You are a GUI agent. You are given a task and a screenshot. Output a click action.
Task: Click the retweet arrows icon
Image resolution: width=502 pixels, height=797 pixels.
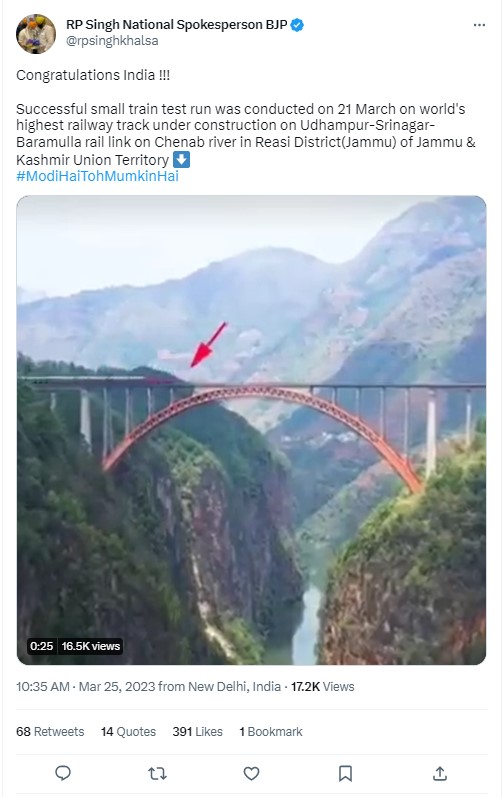point(157,773)
